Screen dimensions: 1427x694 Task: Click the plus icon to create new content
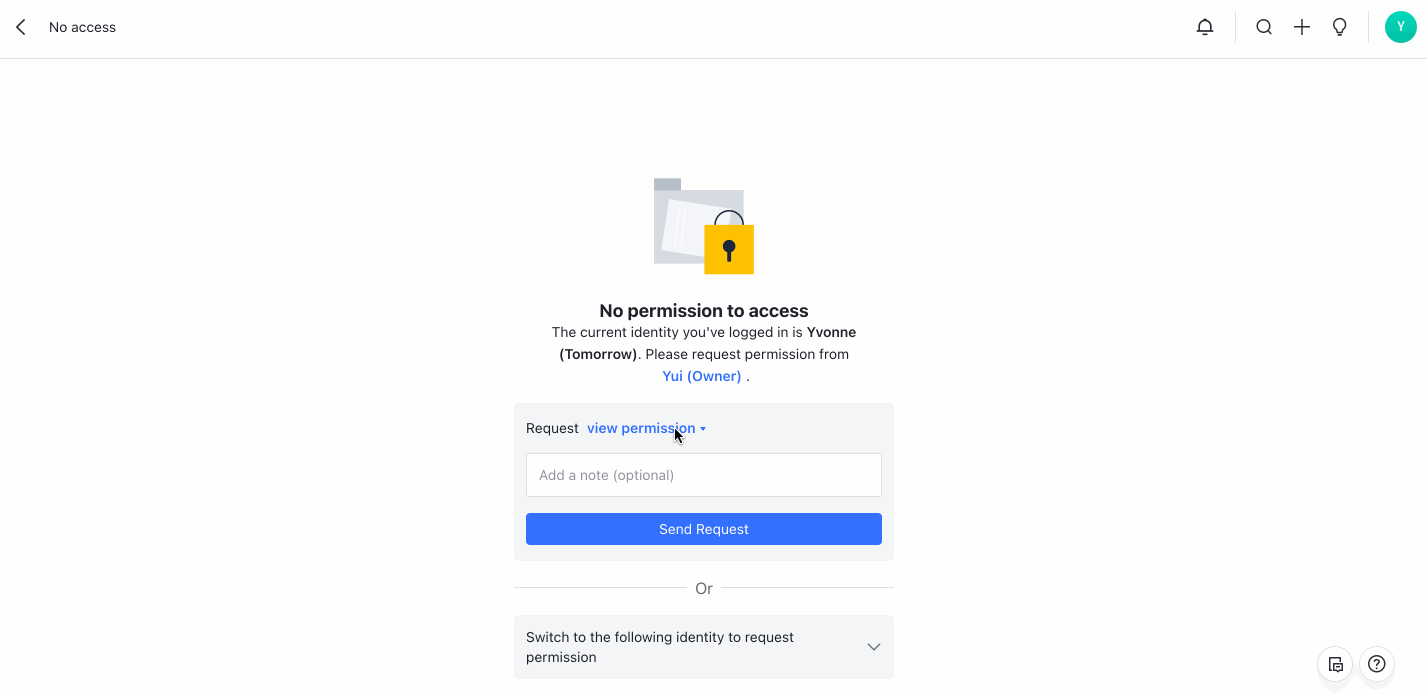click(x=1301, y=27)
